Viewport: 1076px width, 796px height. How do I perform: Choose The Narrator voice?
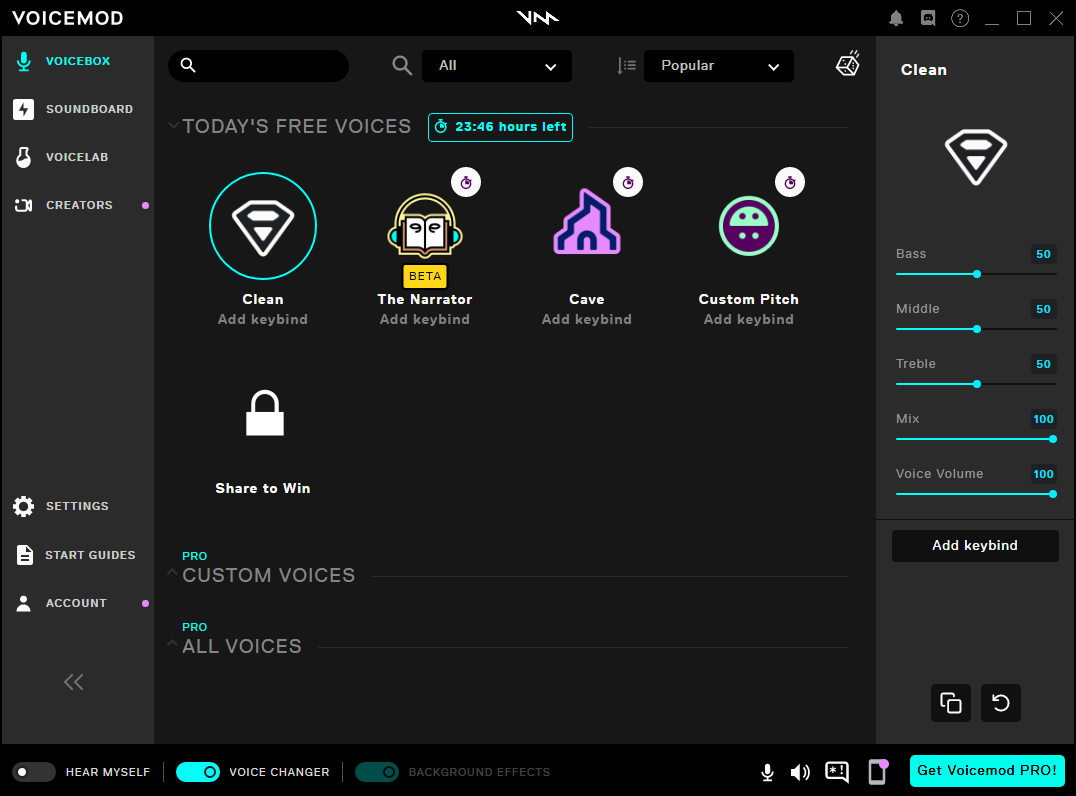[x=424, y=226]
